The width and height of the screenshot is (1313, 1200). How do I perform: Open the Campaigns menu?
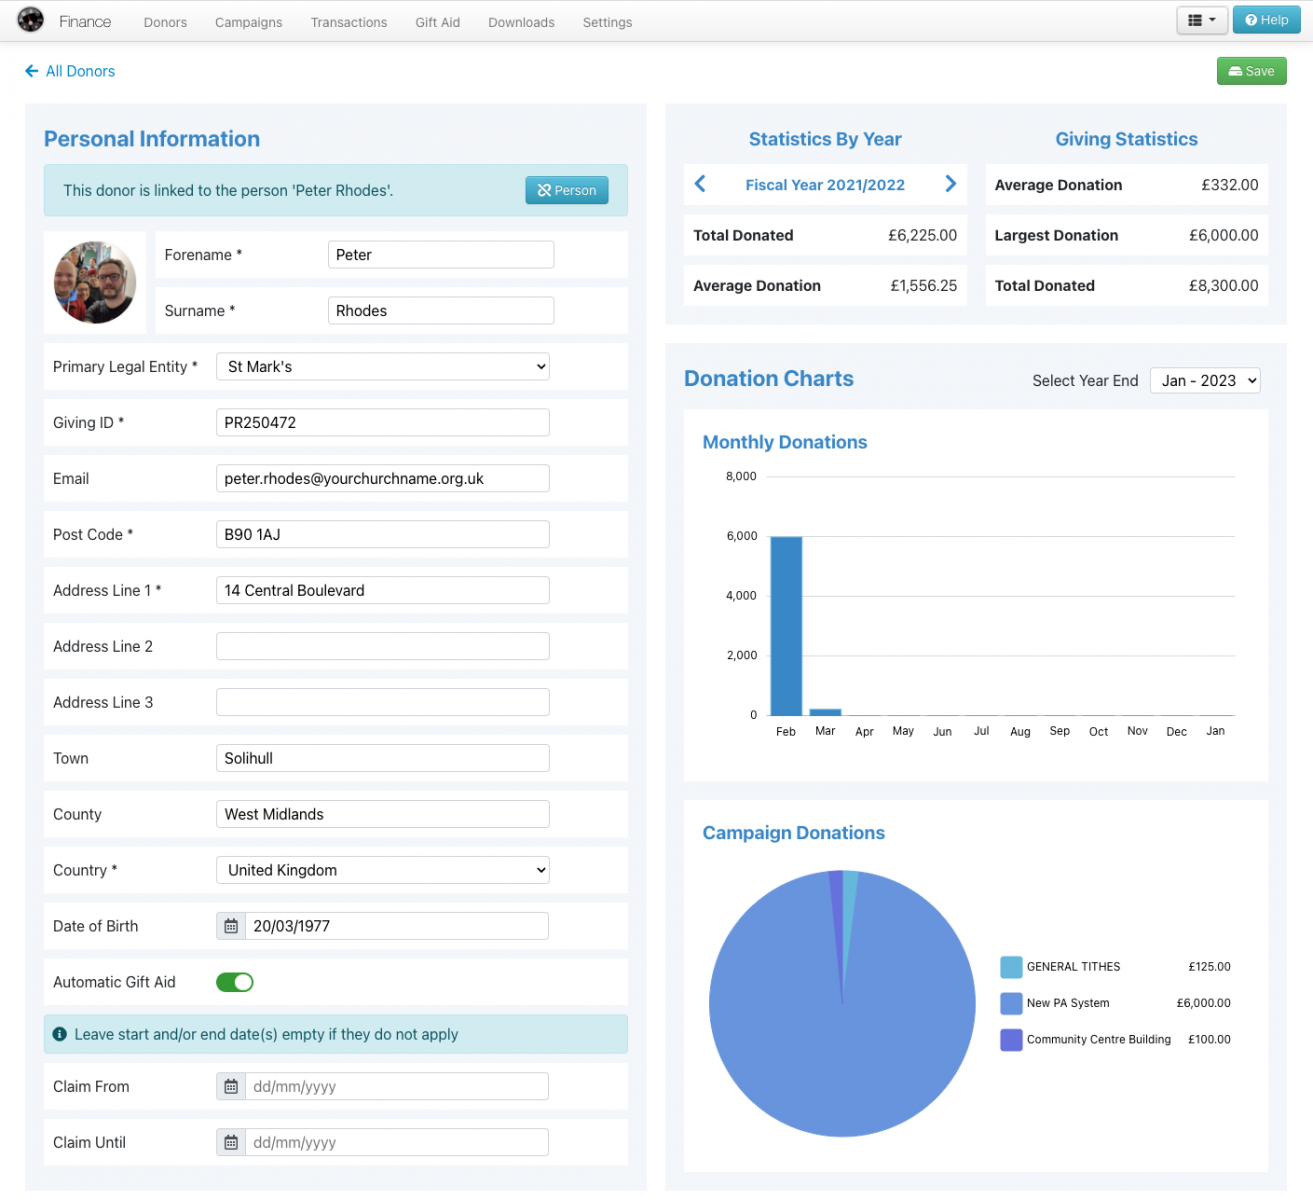point(248,22)
